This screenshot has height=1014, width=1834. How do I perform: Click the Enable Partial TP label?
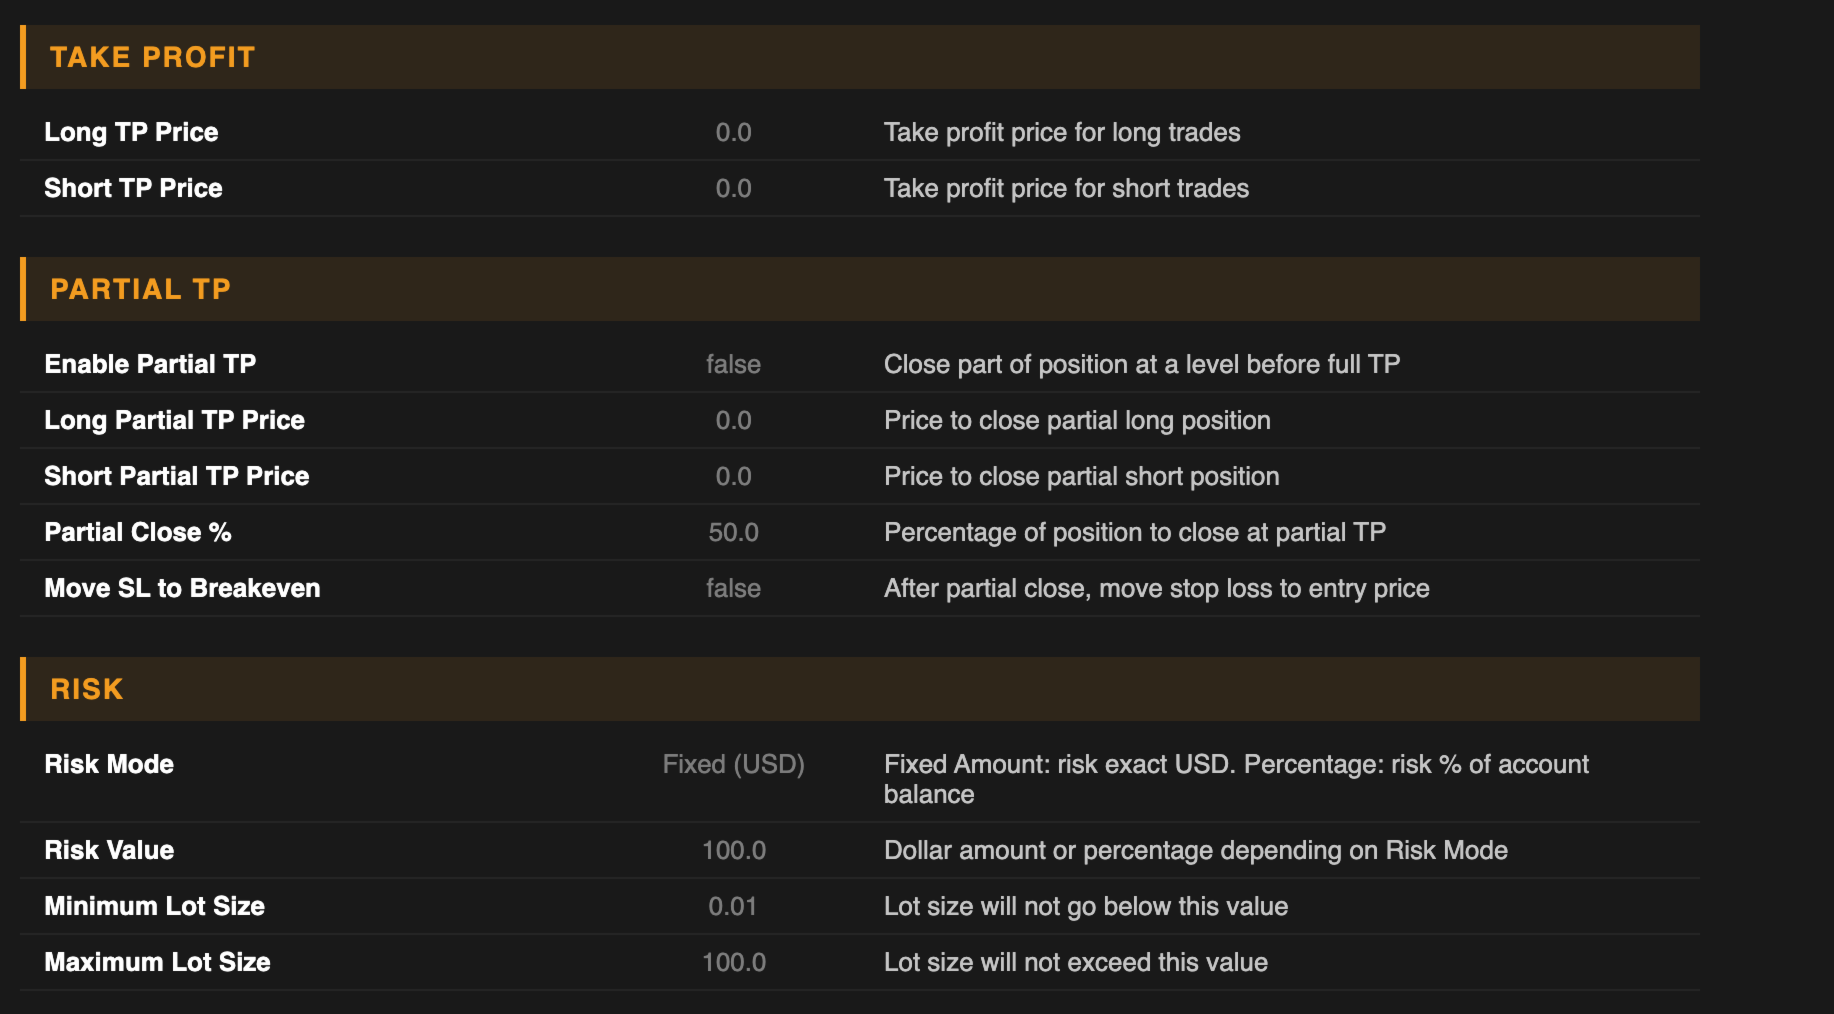[x=150, y=364]
